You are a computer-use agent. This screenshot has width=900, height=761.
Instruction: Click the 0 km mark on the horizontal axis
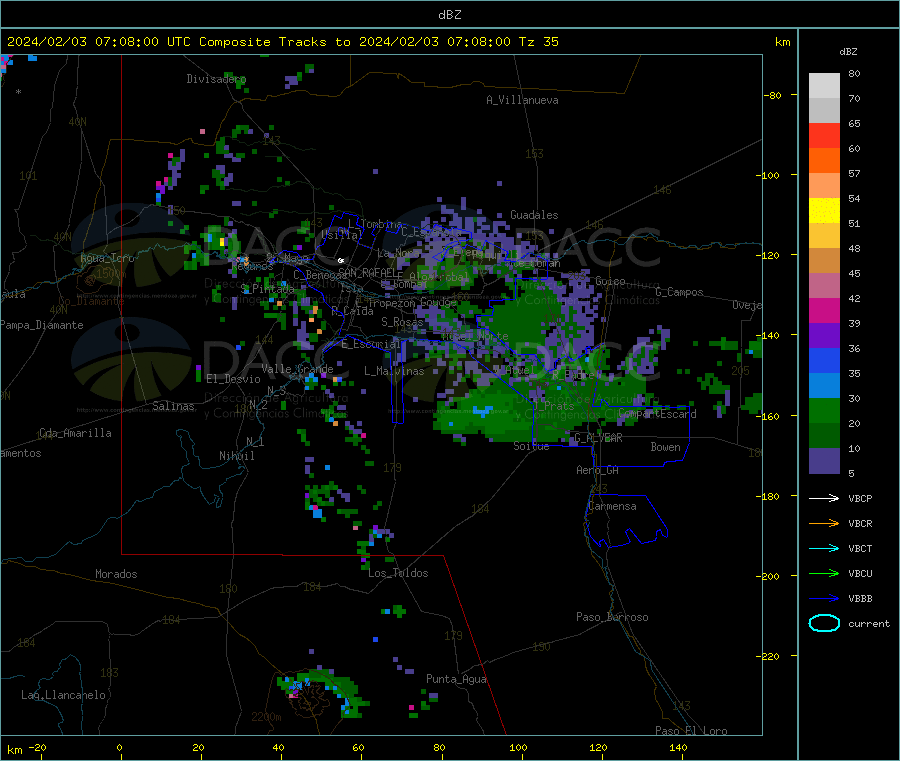pos(119,747)
